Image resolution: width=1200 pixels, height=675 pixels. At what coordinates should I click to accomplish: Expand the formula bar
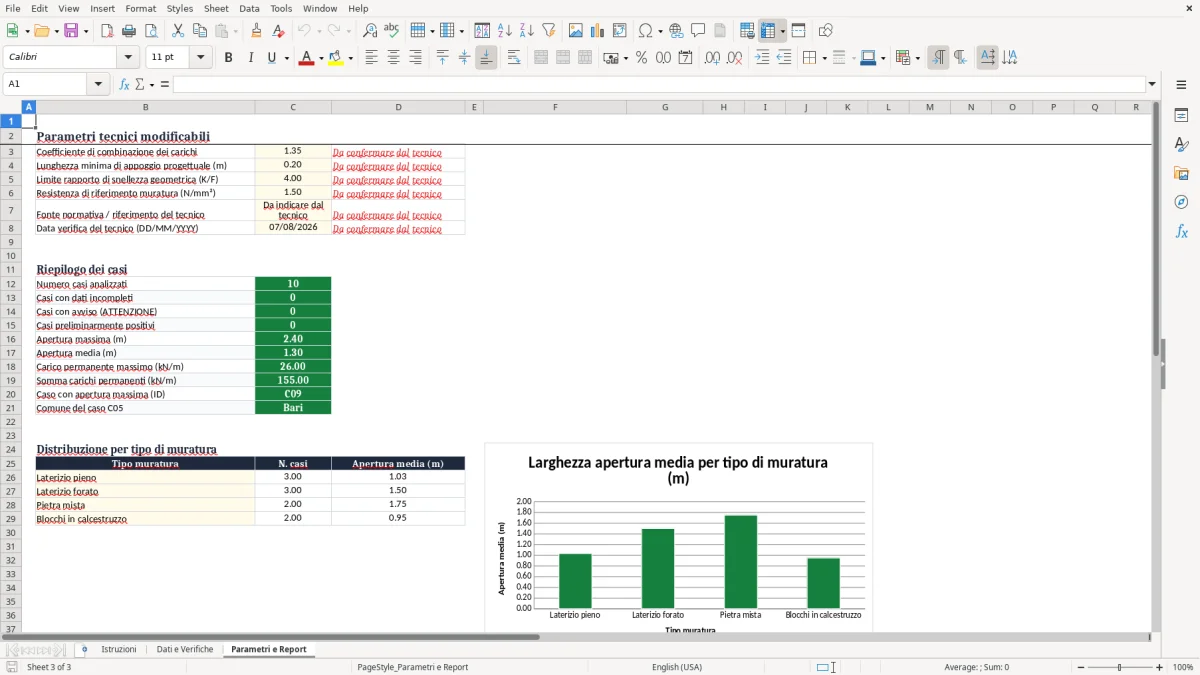(1152, 84)
